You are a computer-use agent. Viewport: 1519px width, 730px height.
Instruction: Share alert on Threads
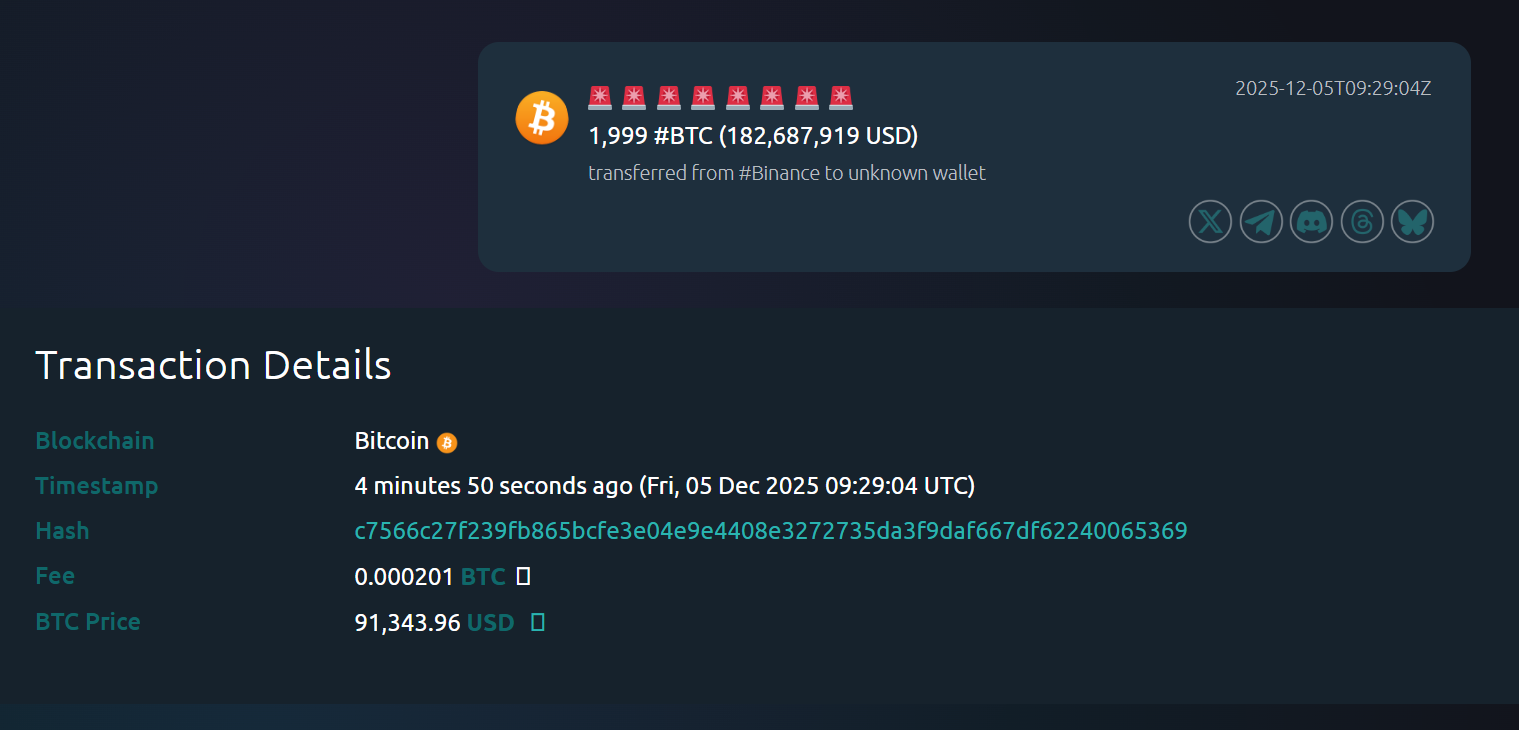[x=1362, y=221]
